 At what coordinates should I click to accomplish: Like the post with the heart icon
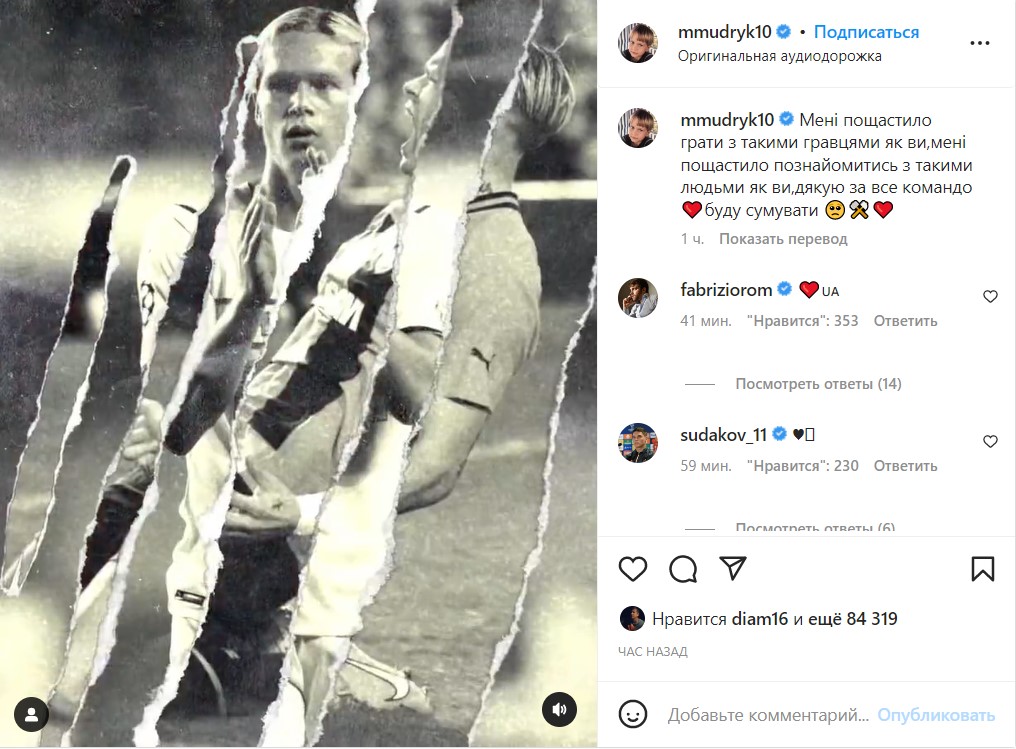tap(632, 569)
